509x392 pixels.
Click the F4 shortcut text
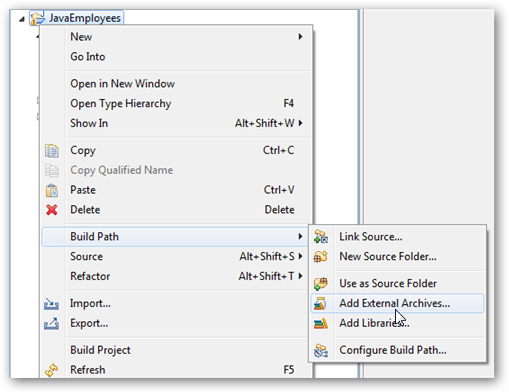coord(289,103)
